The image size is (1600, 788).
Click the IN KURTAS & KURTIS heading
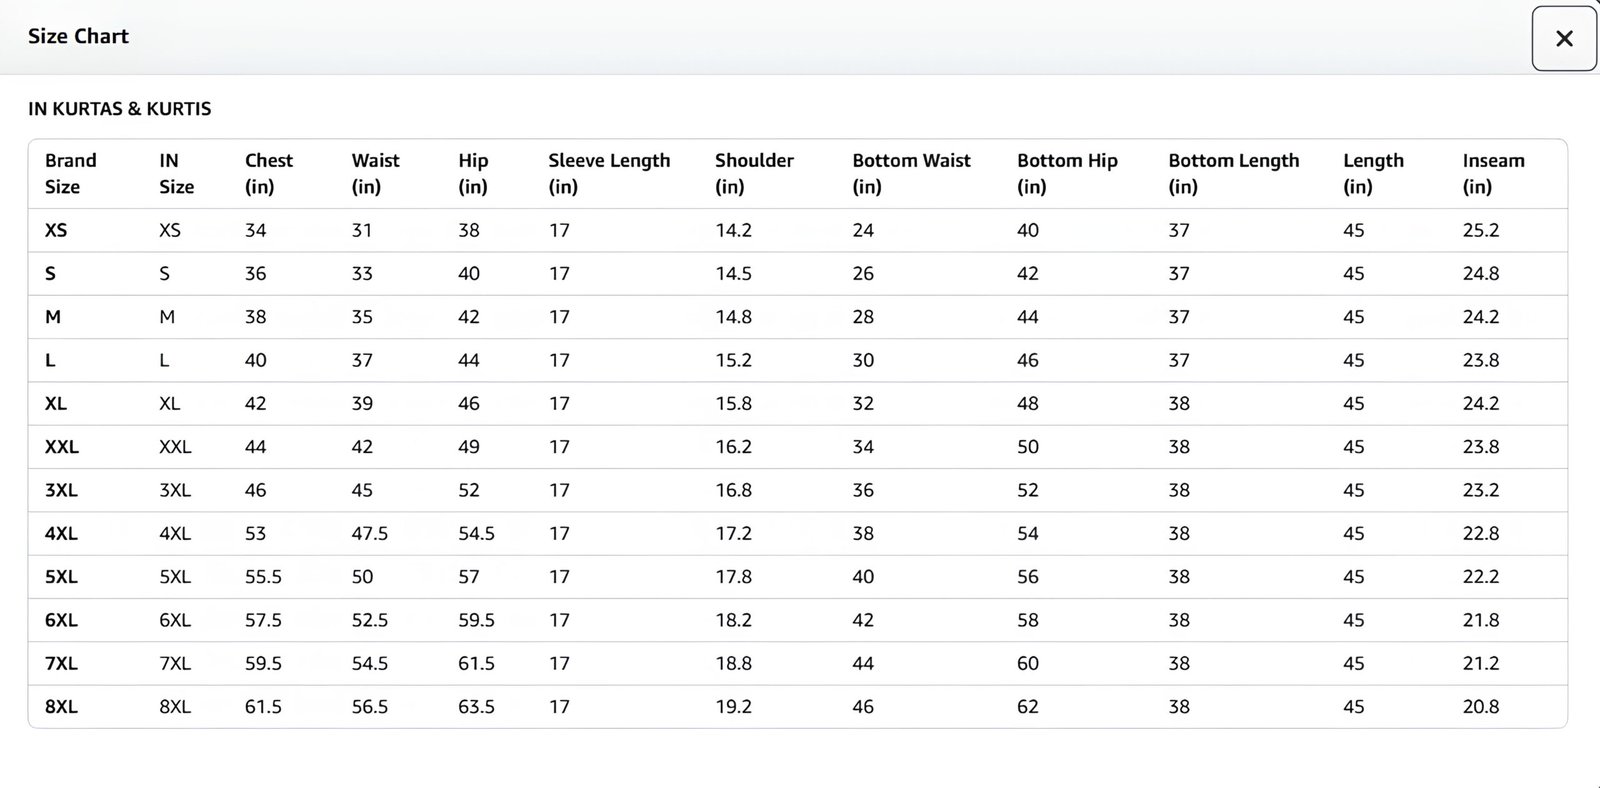point(119,109)
